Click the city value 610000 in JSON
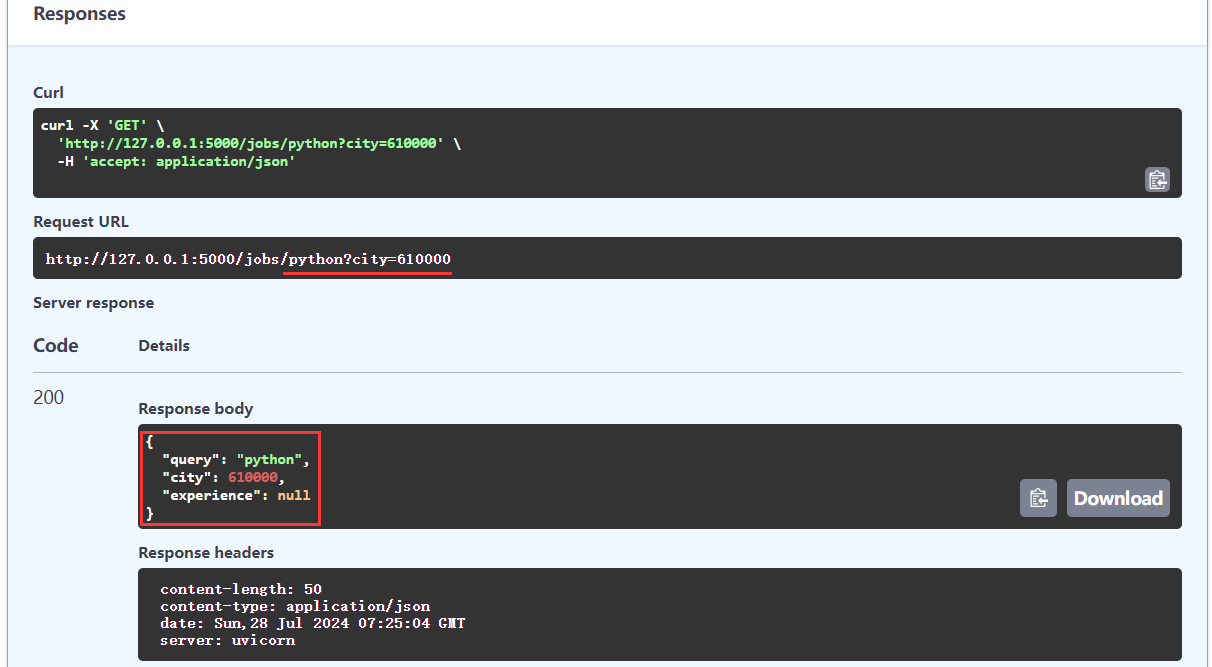 click(x=252, y=478)
